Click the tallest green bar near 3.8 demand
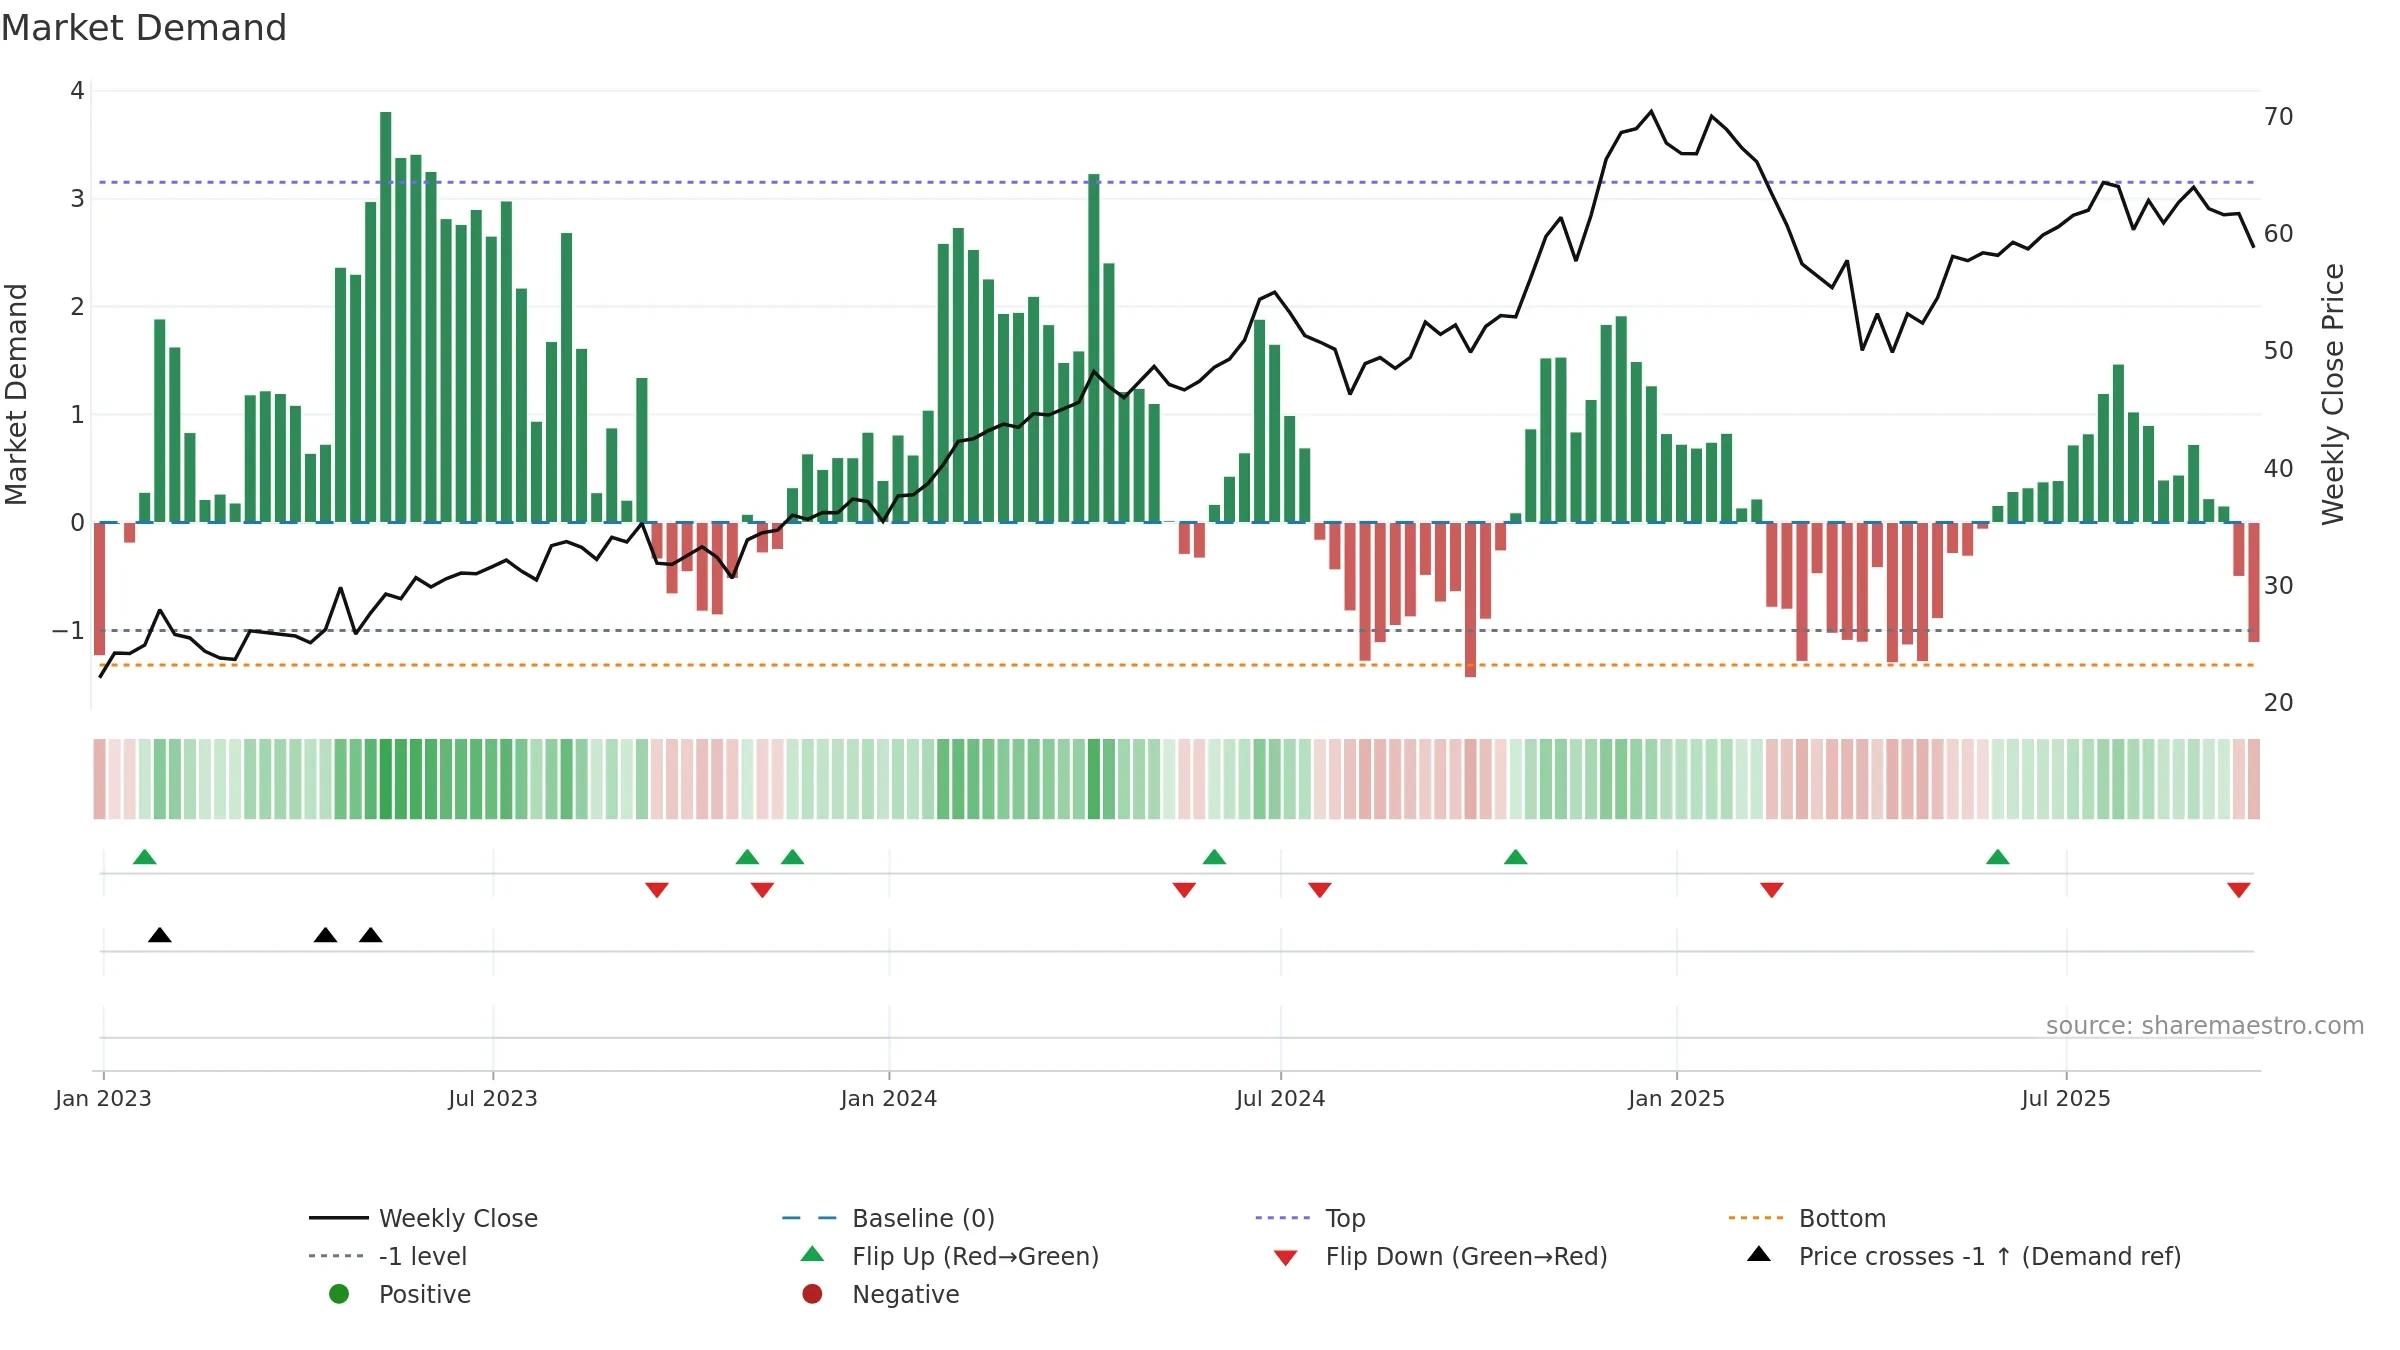The width and height of the screenshot is (2400, 1350). tap(386, 317)
